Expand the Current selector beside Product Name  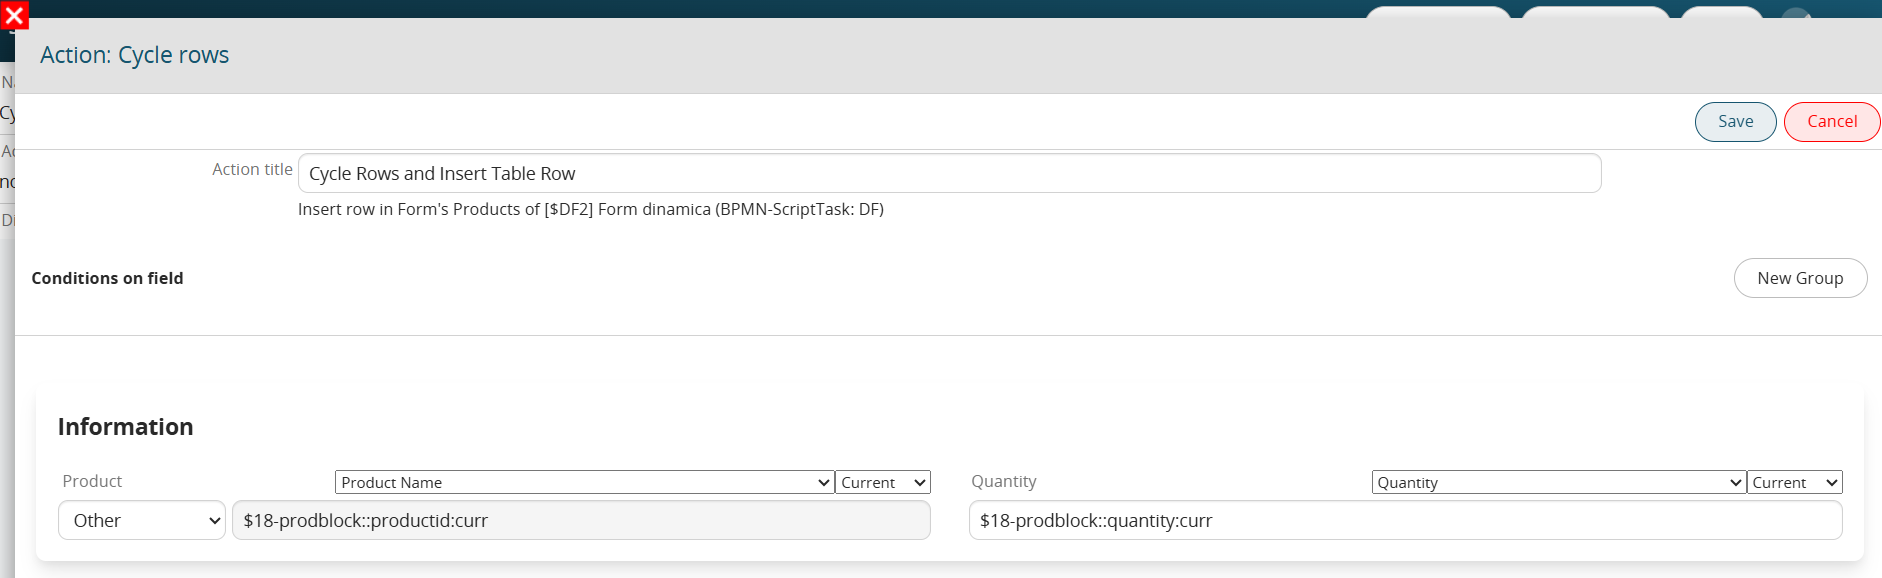point(883,482)
